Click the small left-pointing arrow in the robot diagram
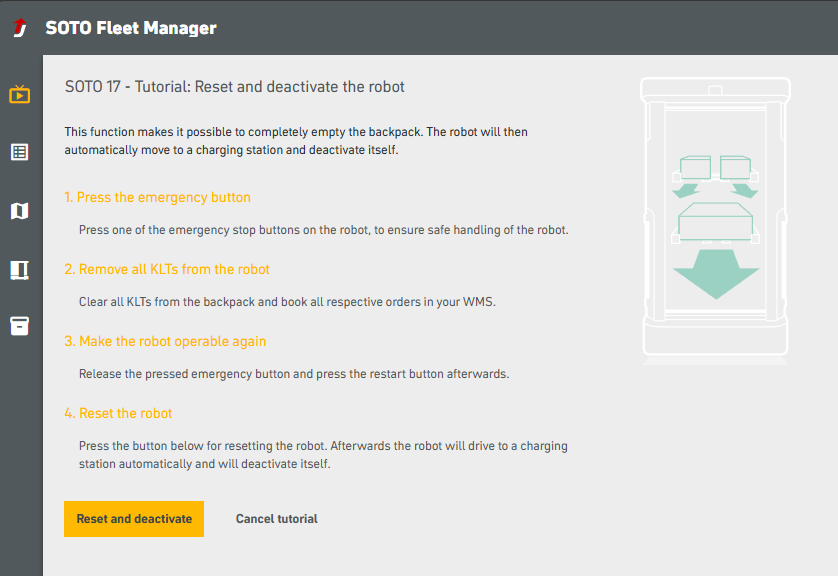 pos(686,190)
